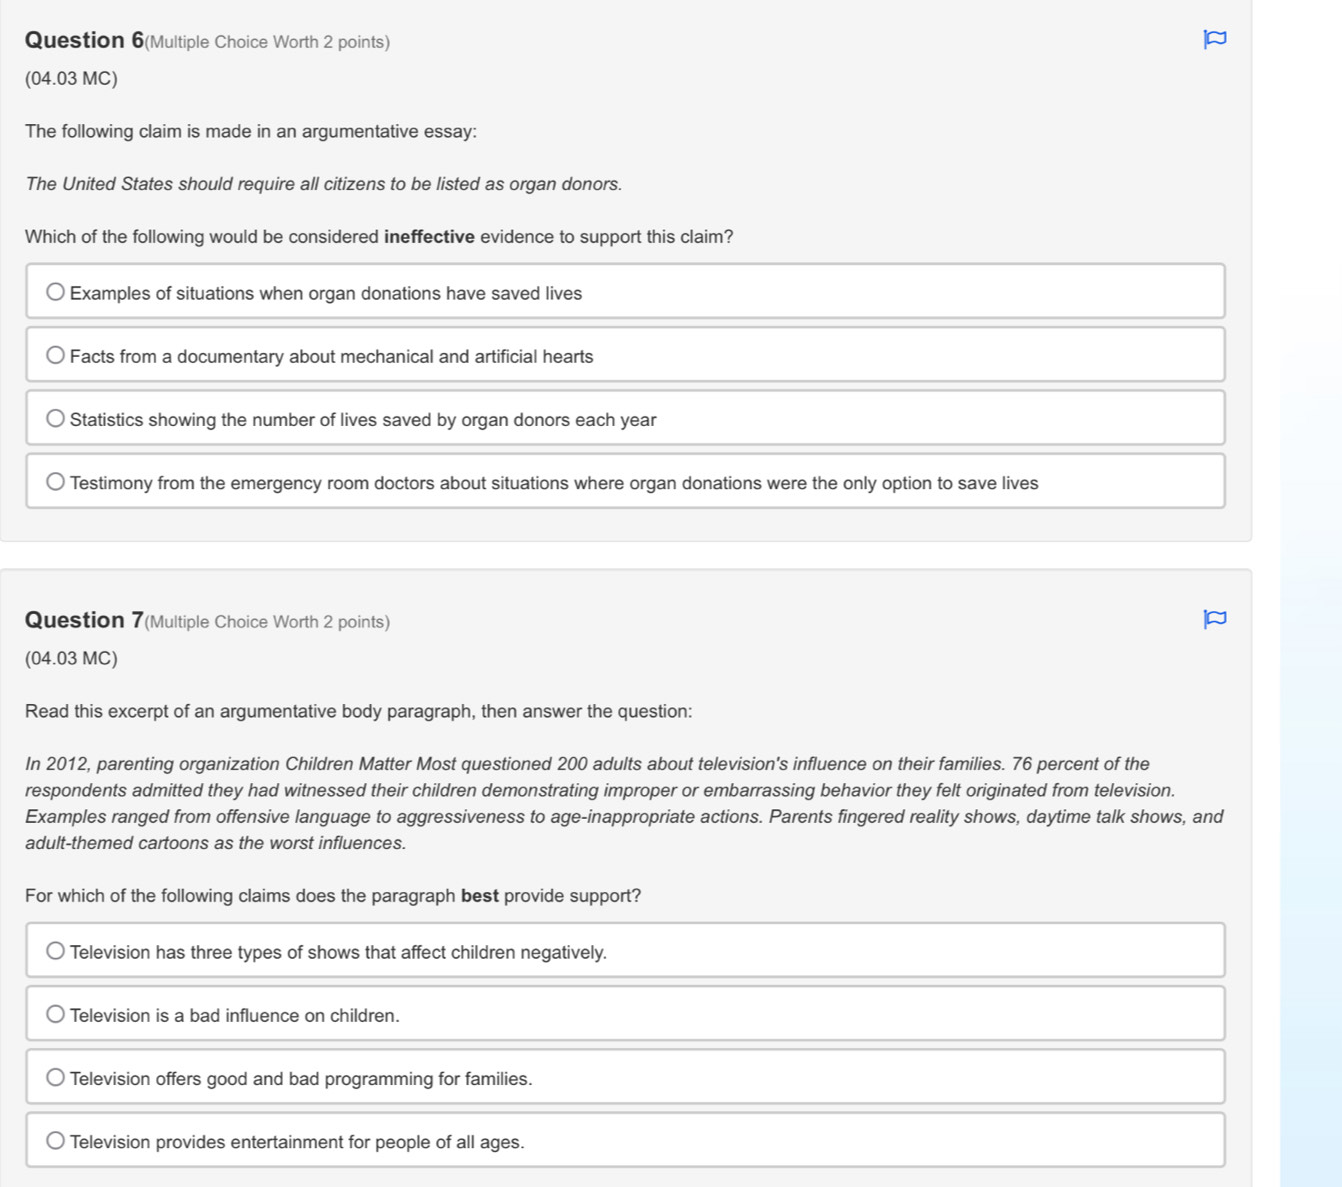Click the italic organ donors claim sentence

point(323,184)
